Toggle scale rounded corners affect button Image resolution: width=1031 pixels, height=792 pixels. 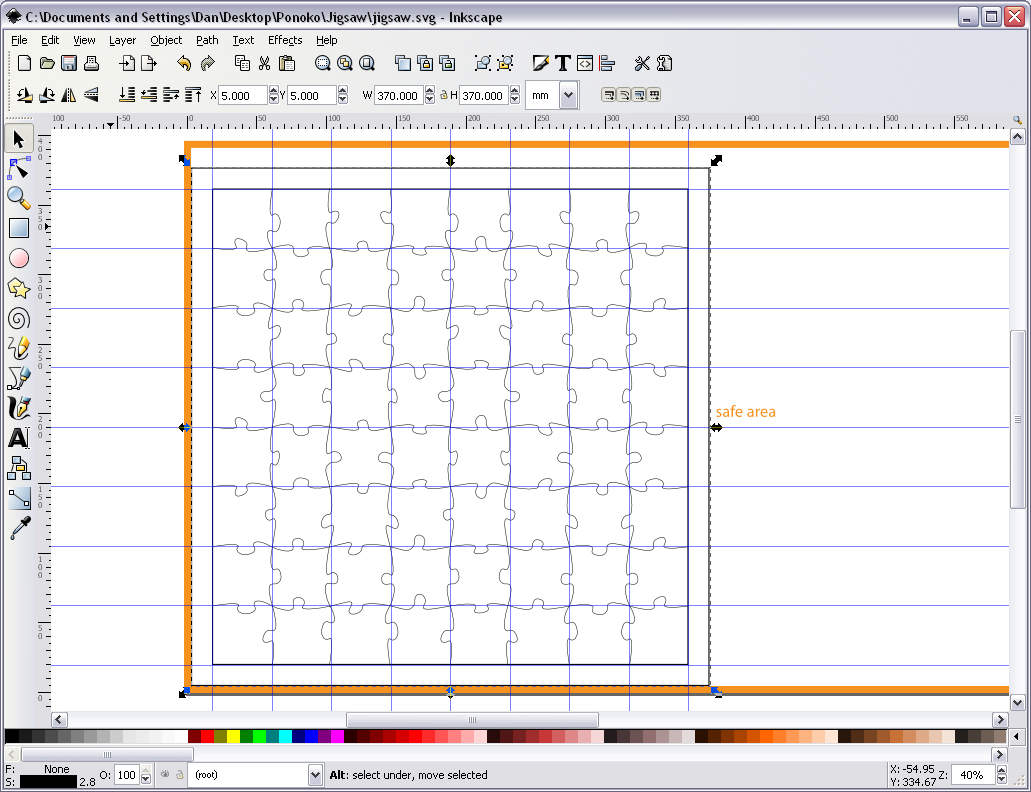pyautogui.click(x=624, y=95)
